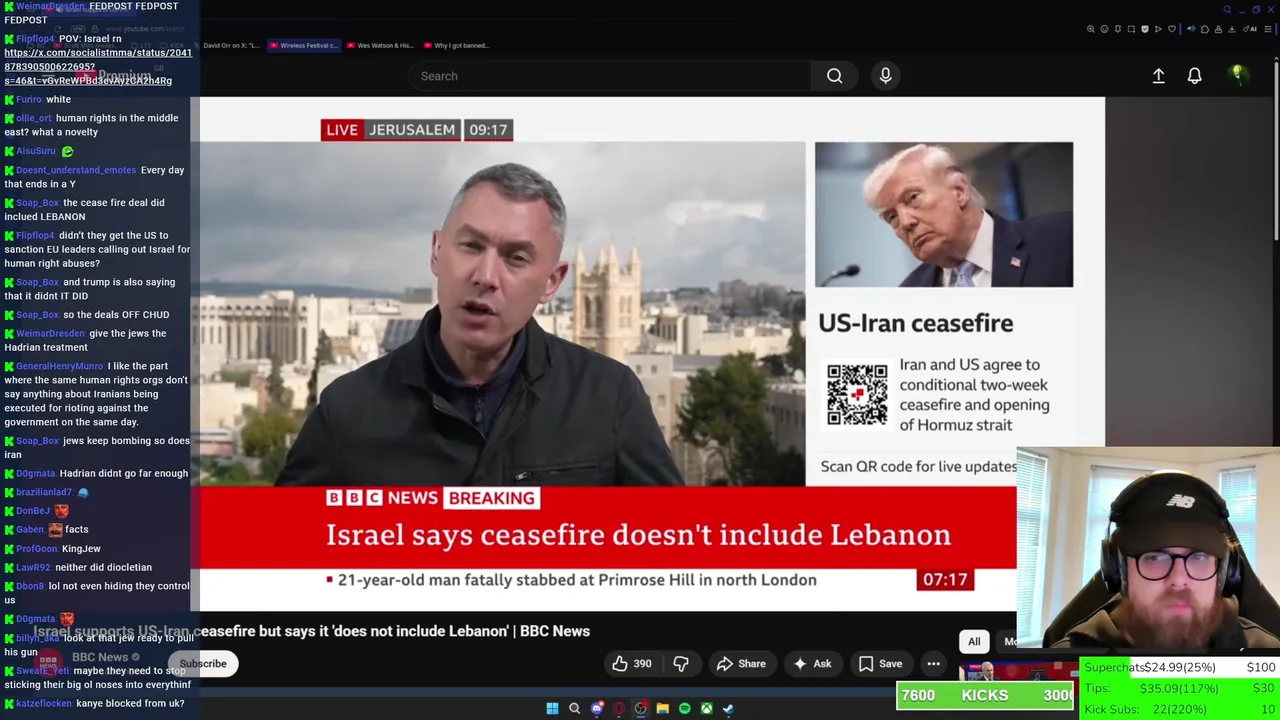
Task: Click username Soap_Box in 'cease fire deal' message
Action: pos(38,203)
